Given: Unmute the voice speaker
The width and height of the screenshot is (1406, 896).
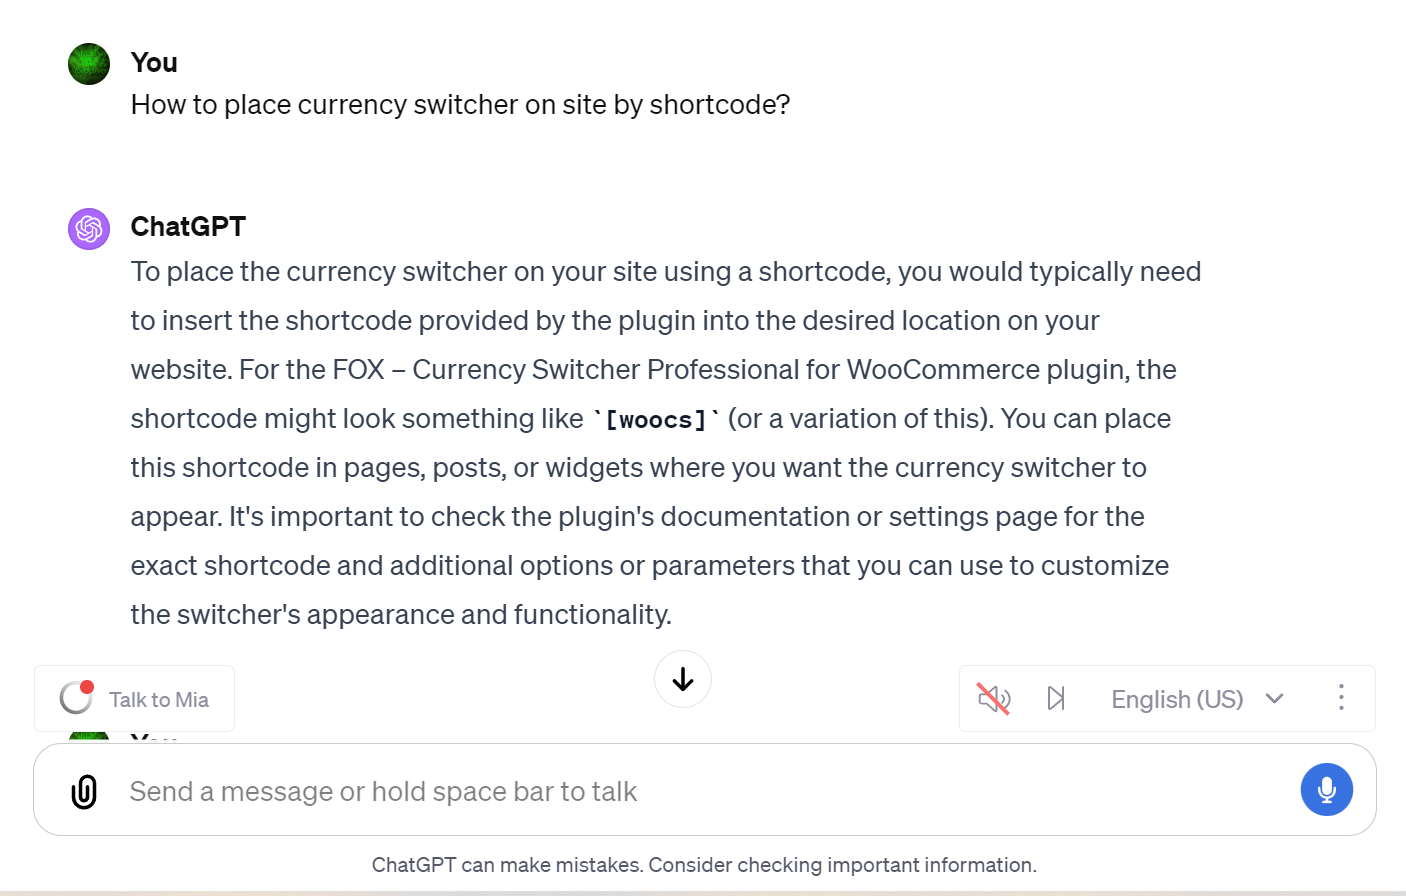Looking at the screenshot, I should point(994,698).
